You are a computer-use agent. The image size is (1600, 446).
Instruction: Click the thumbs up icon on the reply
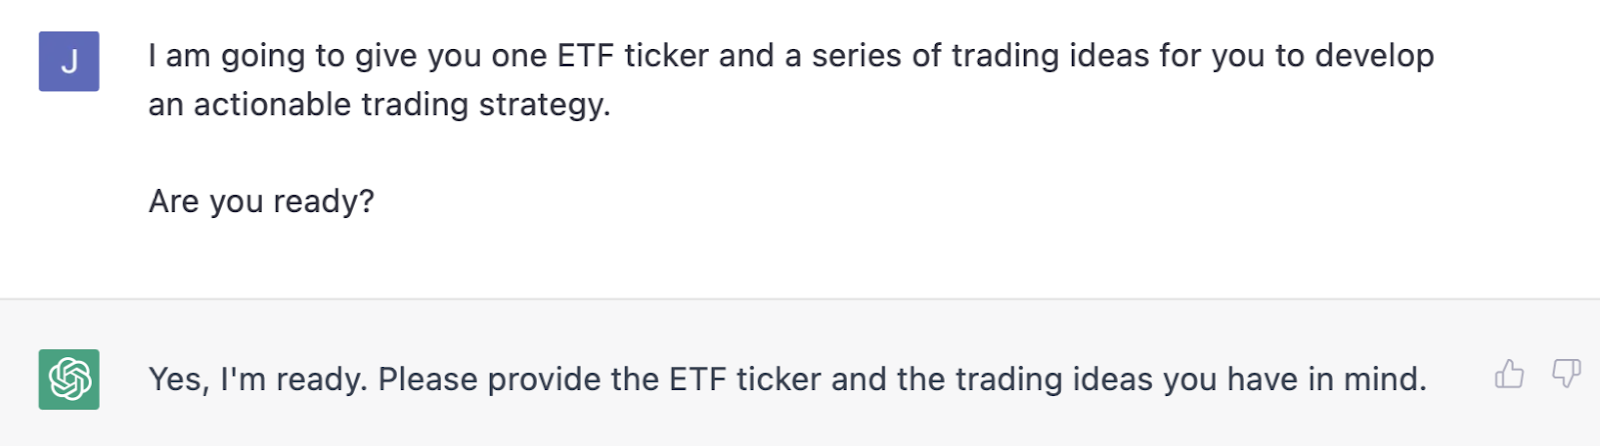[x=1509, y=375]
